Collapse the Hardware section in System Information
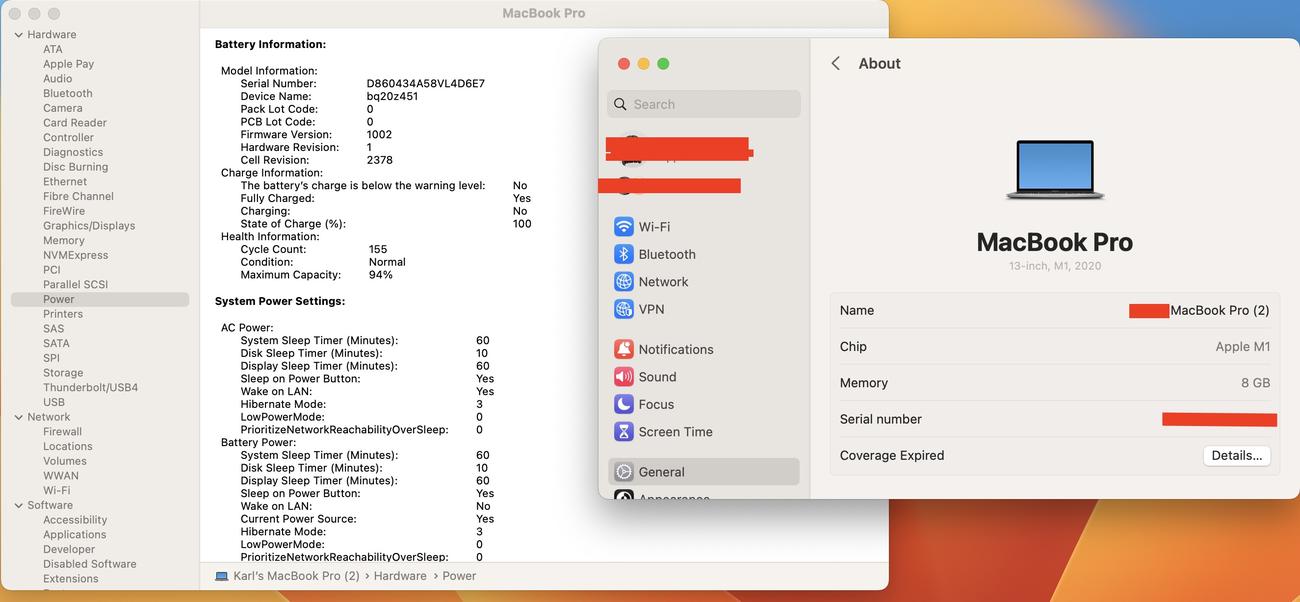1300x602 pixels. [18, 35]
